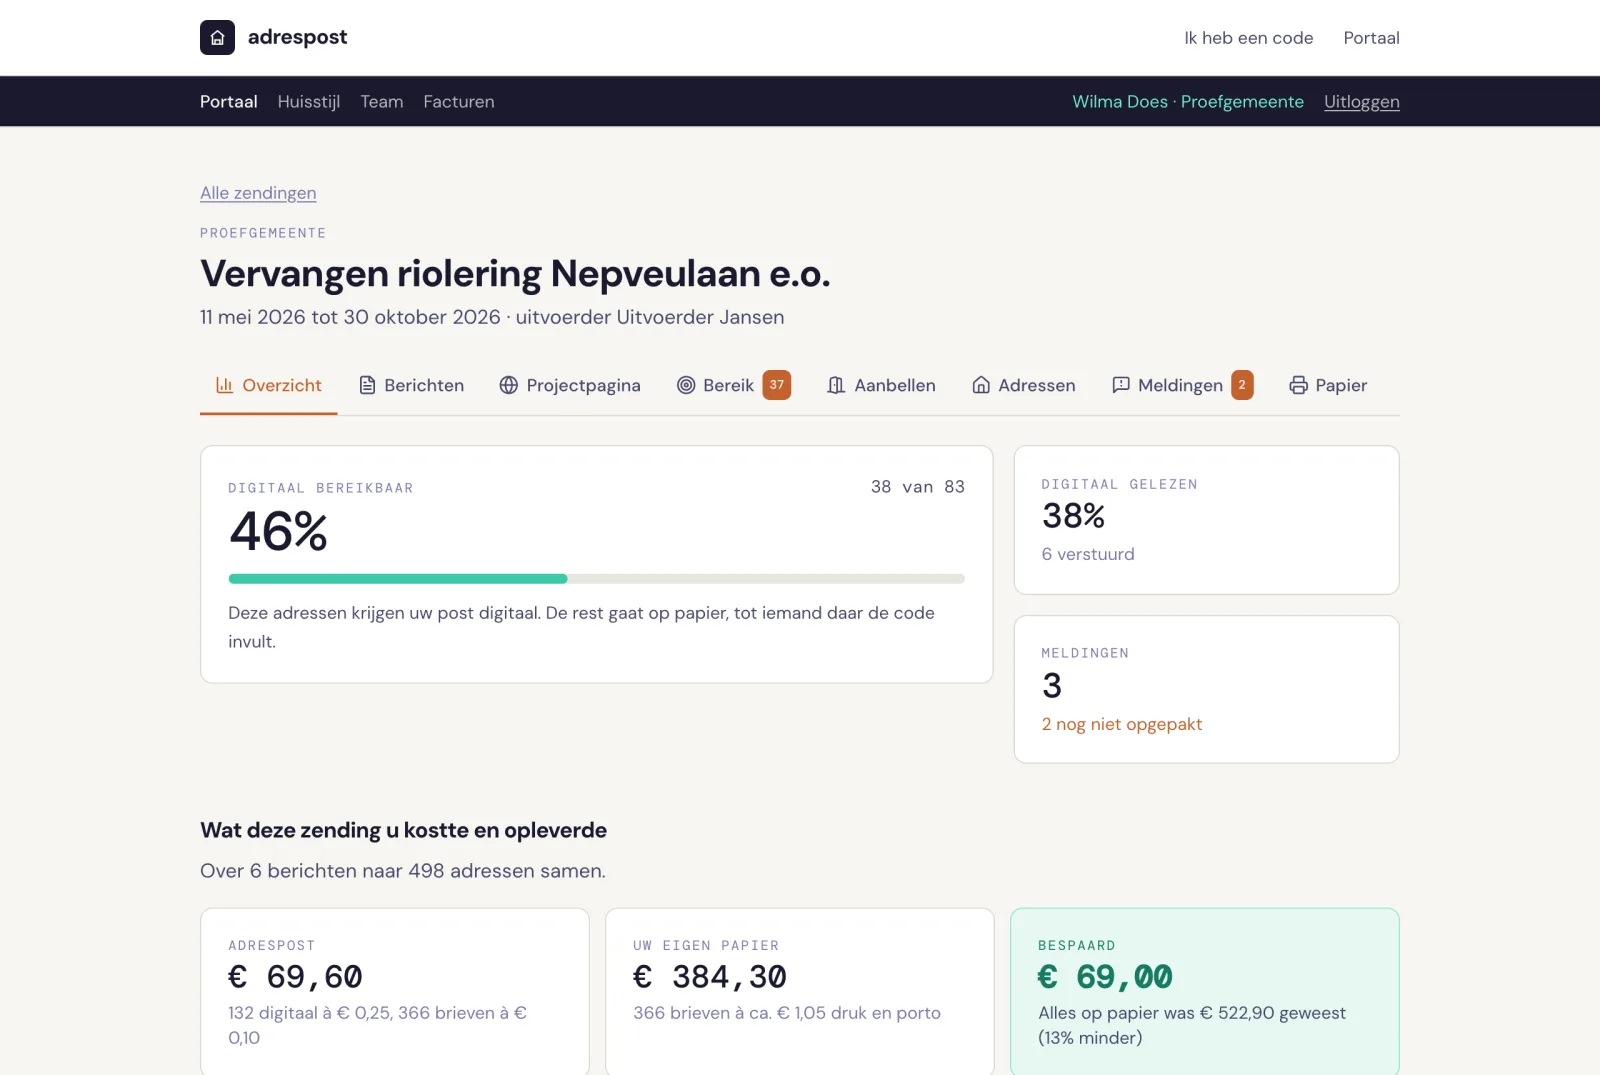Click the 'PROEFGEMEENTE' label above the title
Screen dimensions: 1600x1075
(263, 233)
